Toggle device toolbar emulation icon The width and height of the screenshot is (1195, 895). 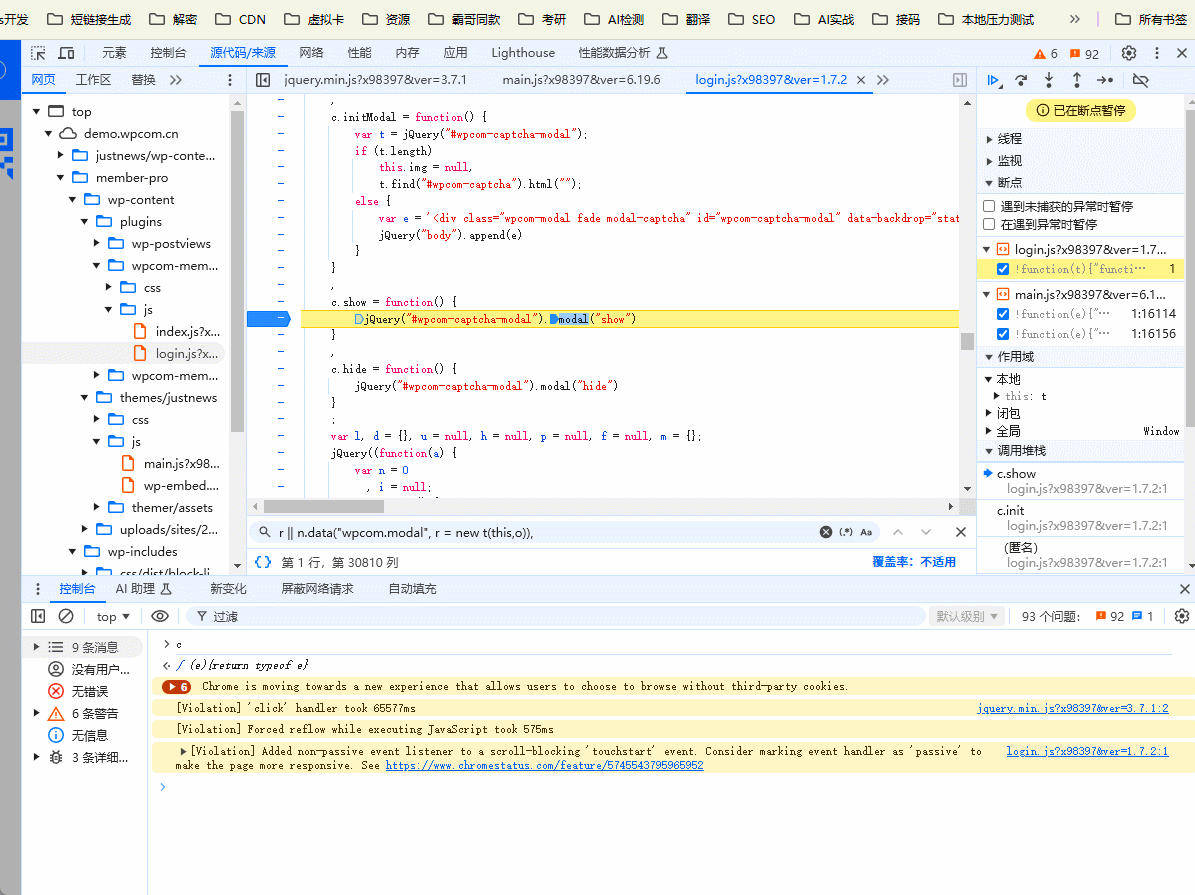[x=66, y=53]
